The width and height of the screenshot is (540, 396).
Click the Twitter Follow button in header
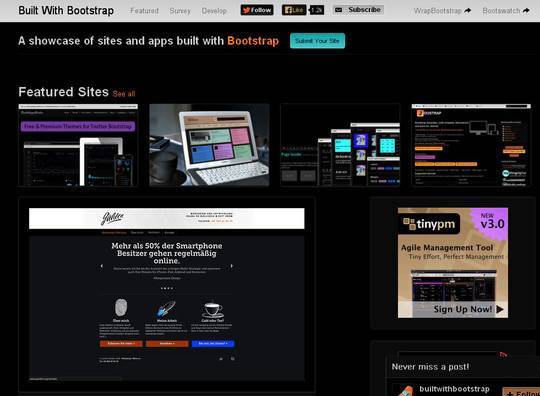tap(257, 10)
